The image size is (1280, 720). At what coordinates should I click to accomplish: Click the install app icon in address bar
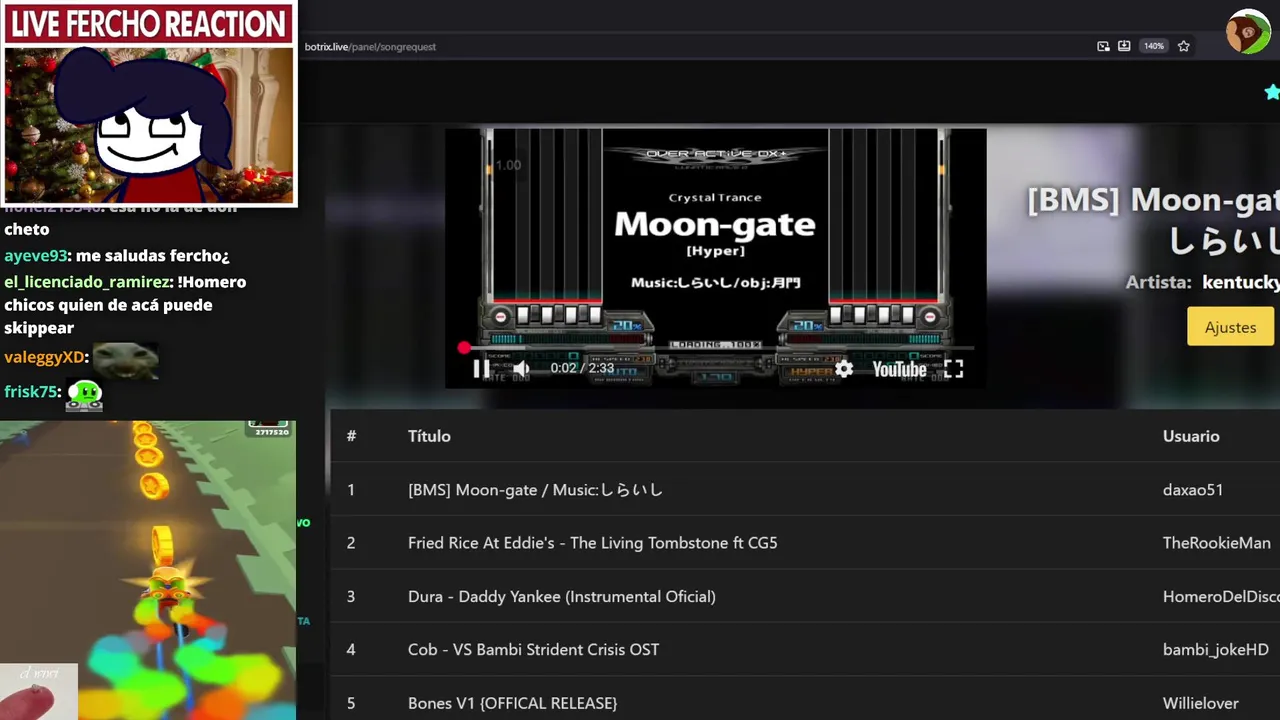[1124, 46]
